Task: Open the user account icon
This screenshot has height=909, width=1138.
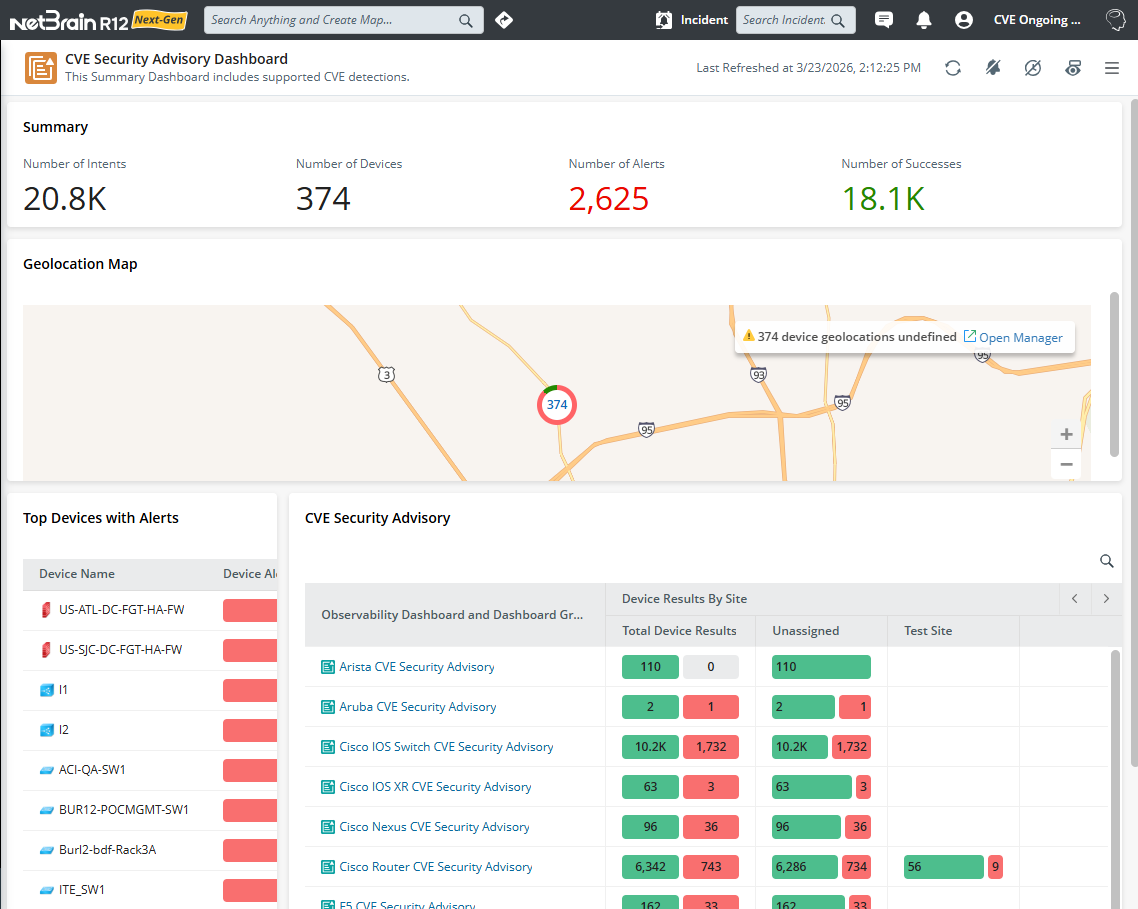Action: [964, 20]
